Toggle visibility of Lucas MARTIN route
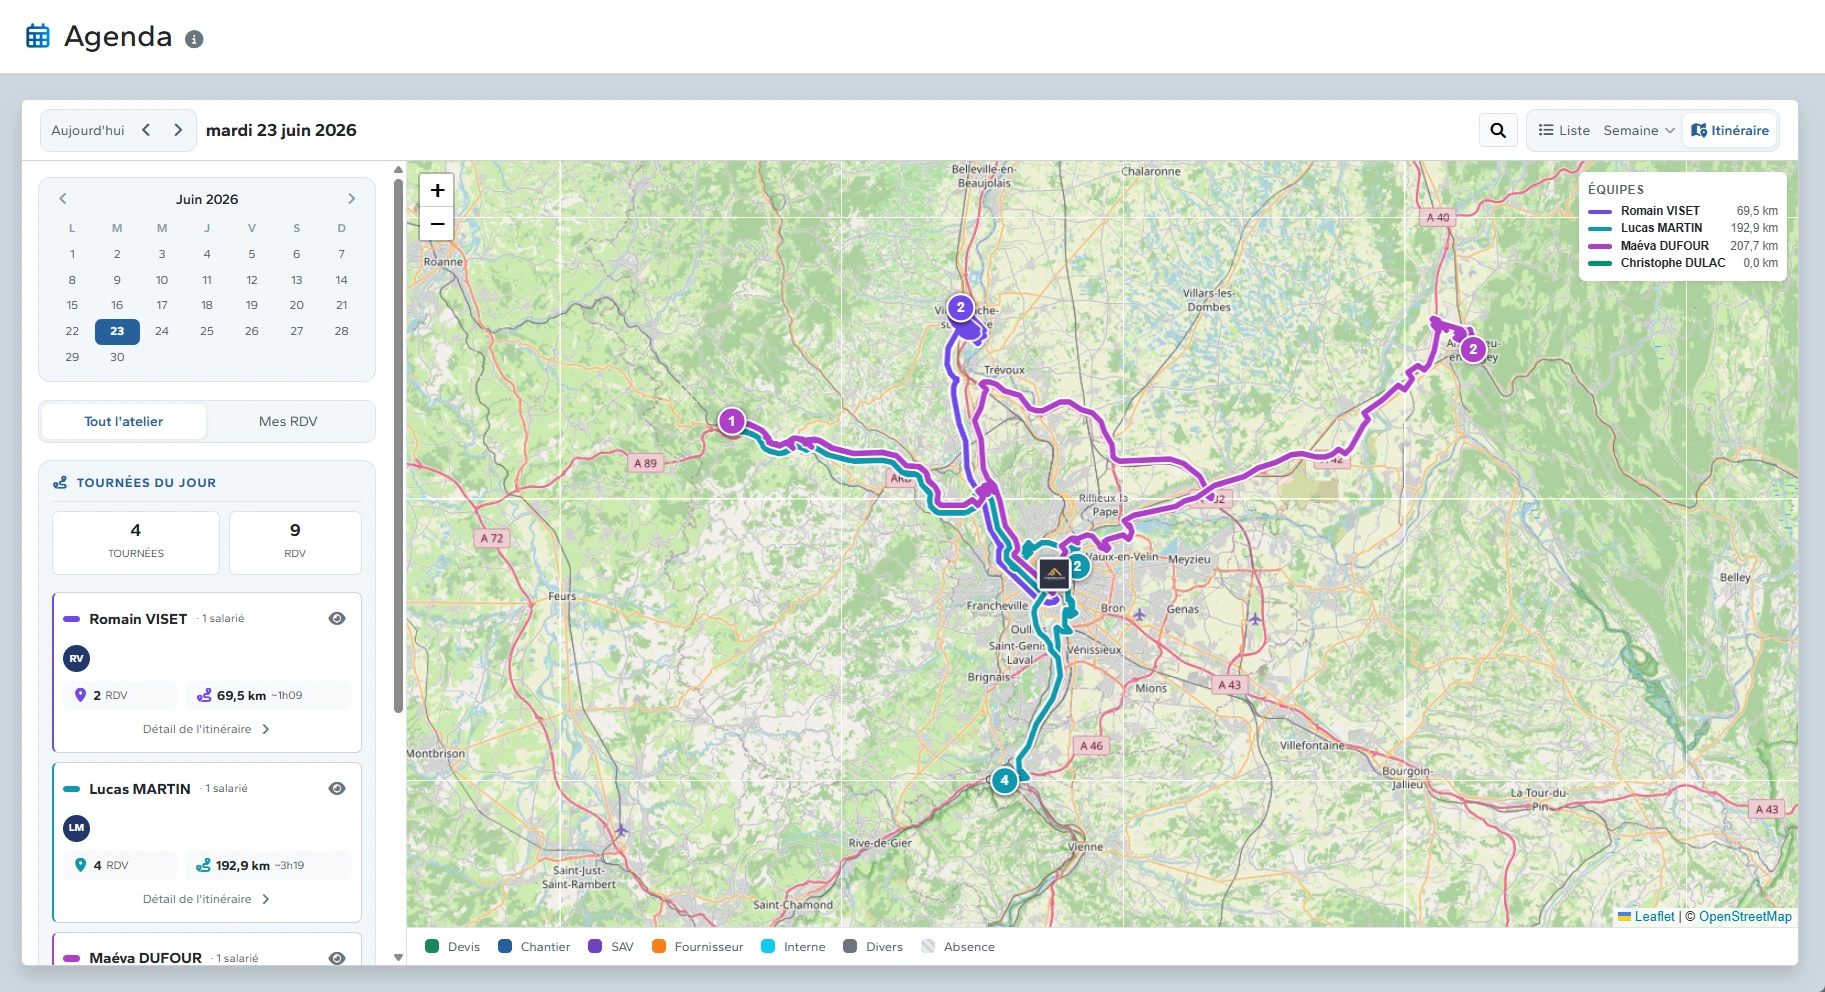The image size is (1825, 992). pos(337,788)
